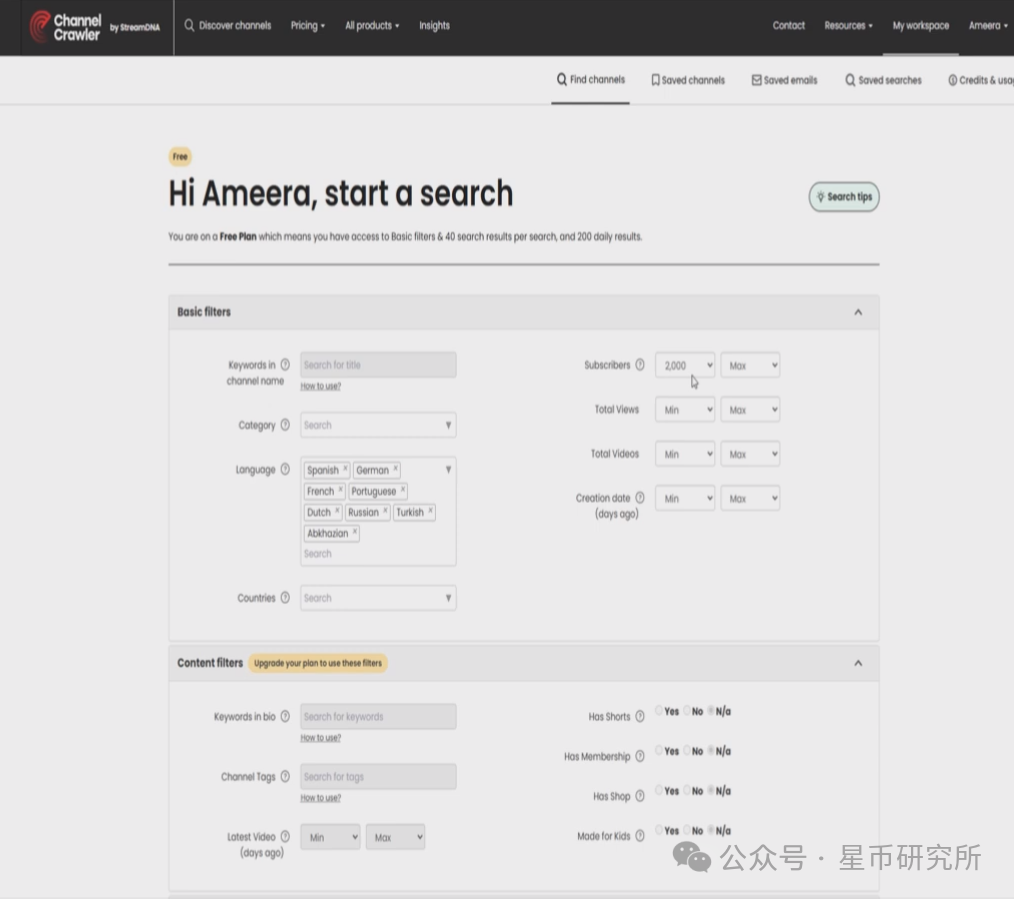Image resolution: width=1014 pixels, height=899 pixels.
Task: Select No for Has Membership
Action: [687, 750]
